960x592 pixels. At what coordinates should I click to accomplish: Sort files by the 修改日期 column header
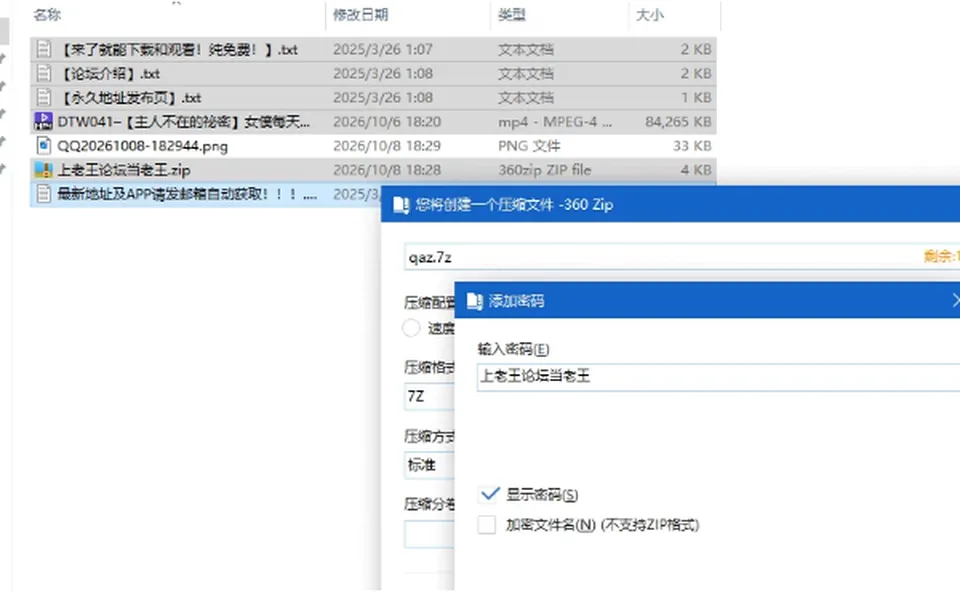click(x=361, y=15)
